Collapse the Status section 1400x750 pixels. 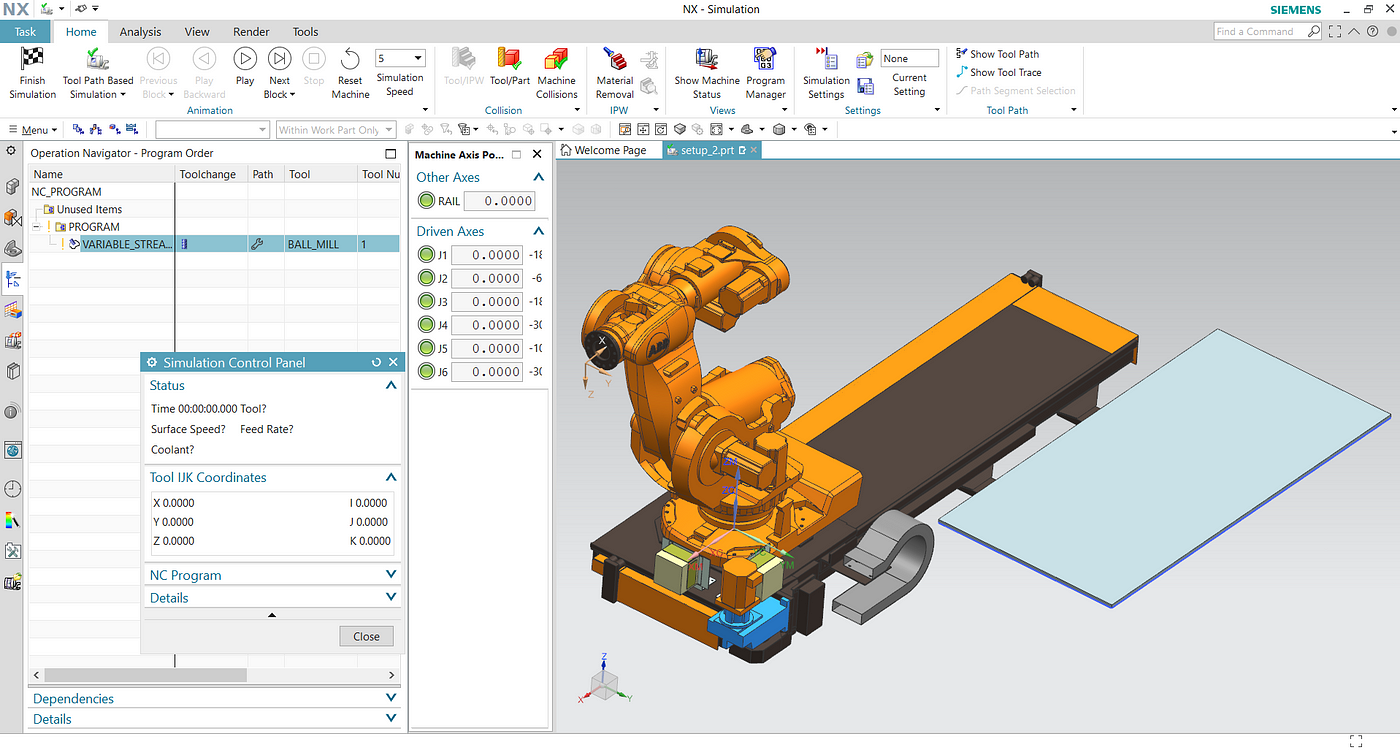tap(391, 385)
